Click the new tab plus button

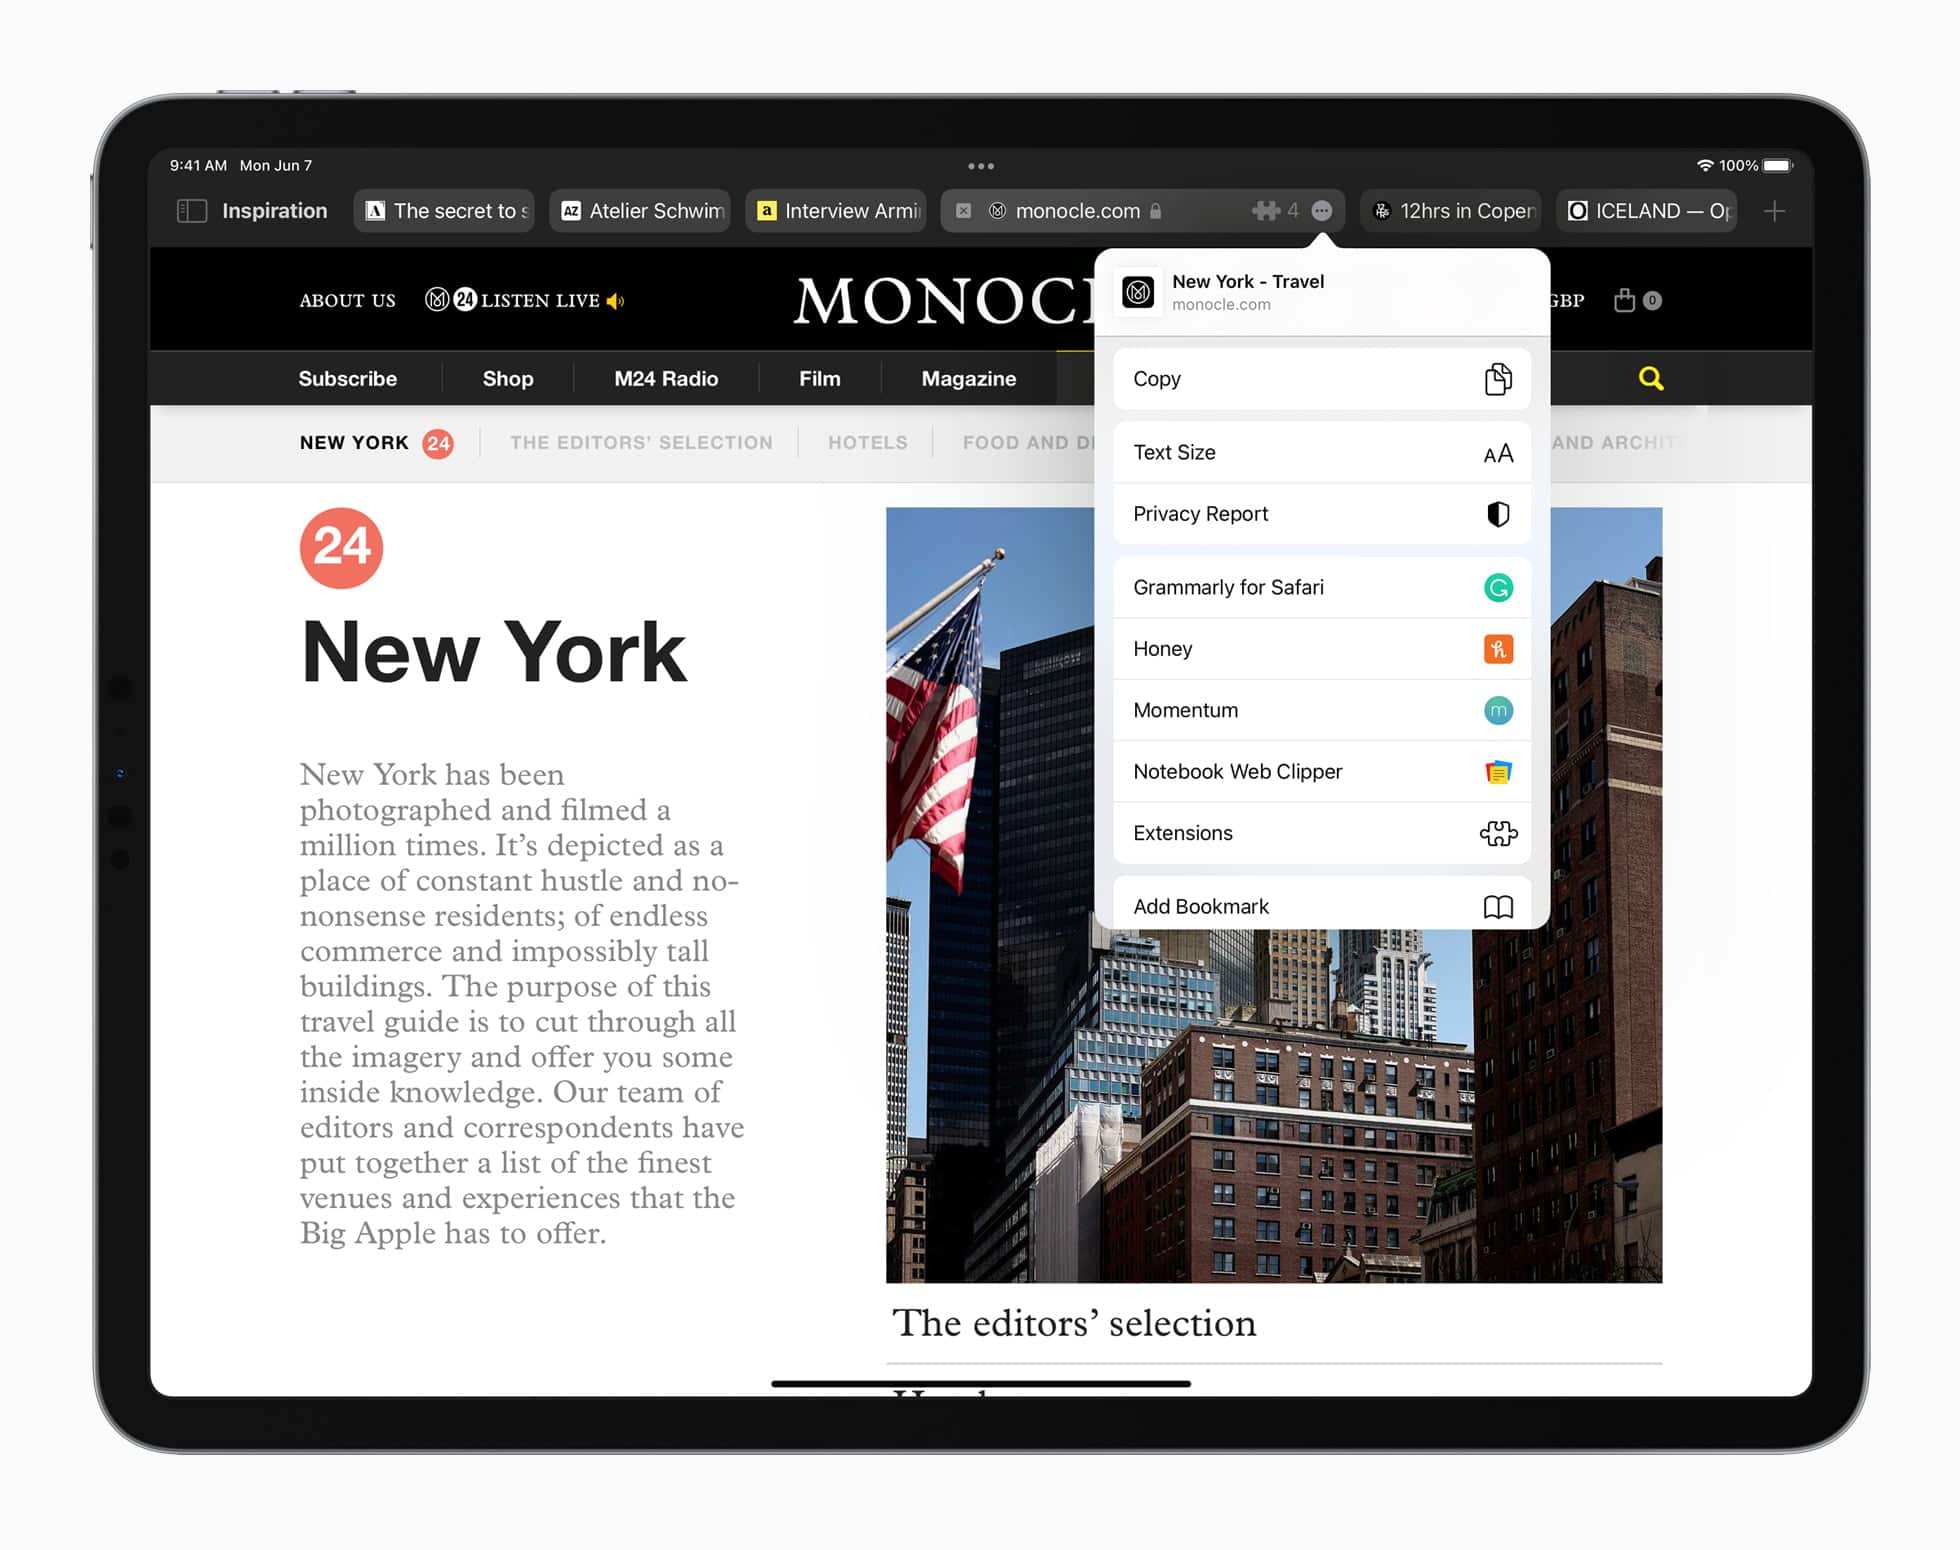click(1775, 210)
